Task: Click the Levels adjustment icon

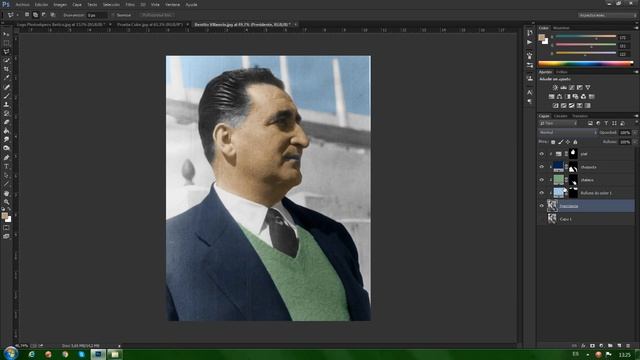Action: coord(564,87)
